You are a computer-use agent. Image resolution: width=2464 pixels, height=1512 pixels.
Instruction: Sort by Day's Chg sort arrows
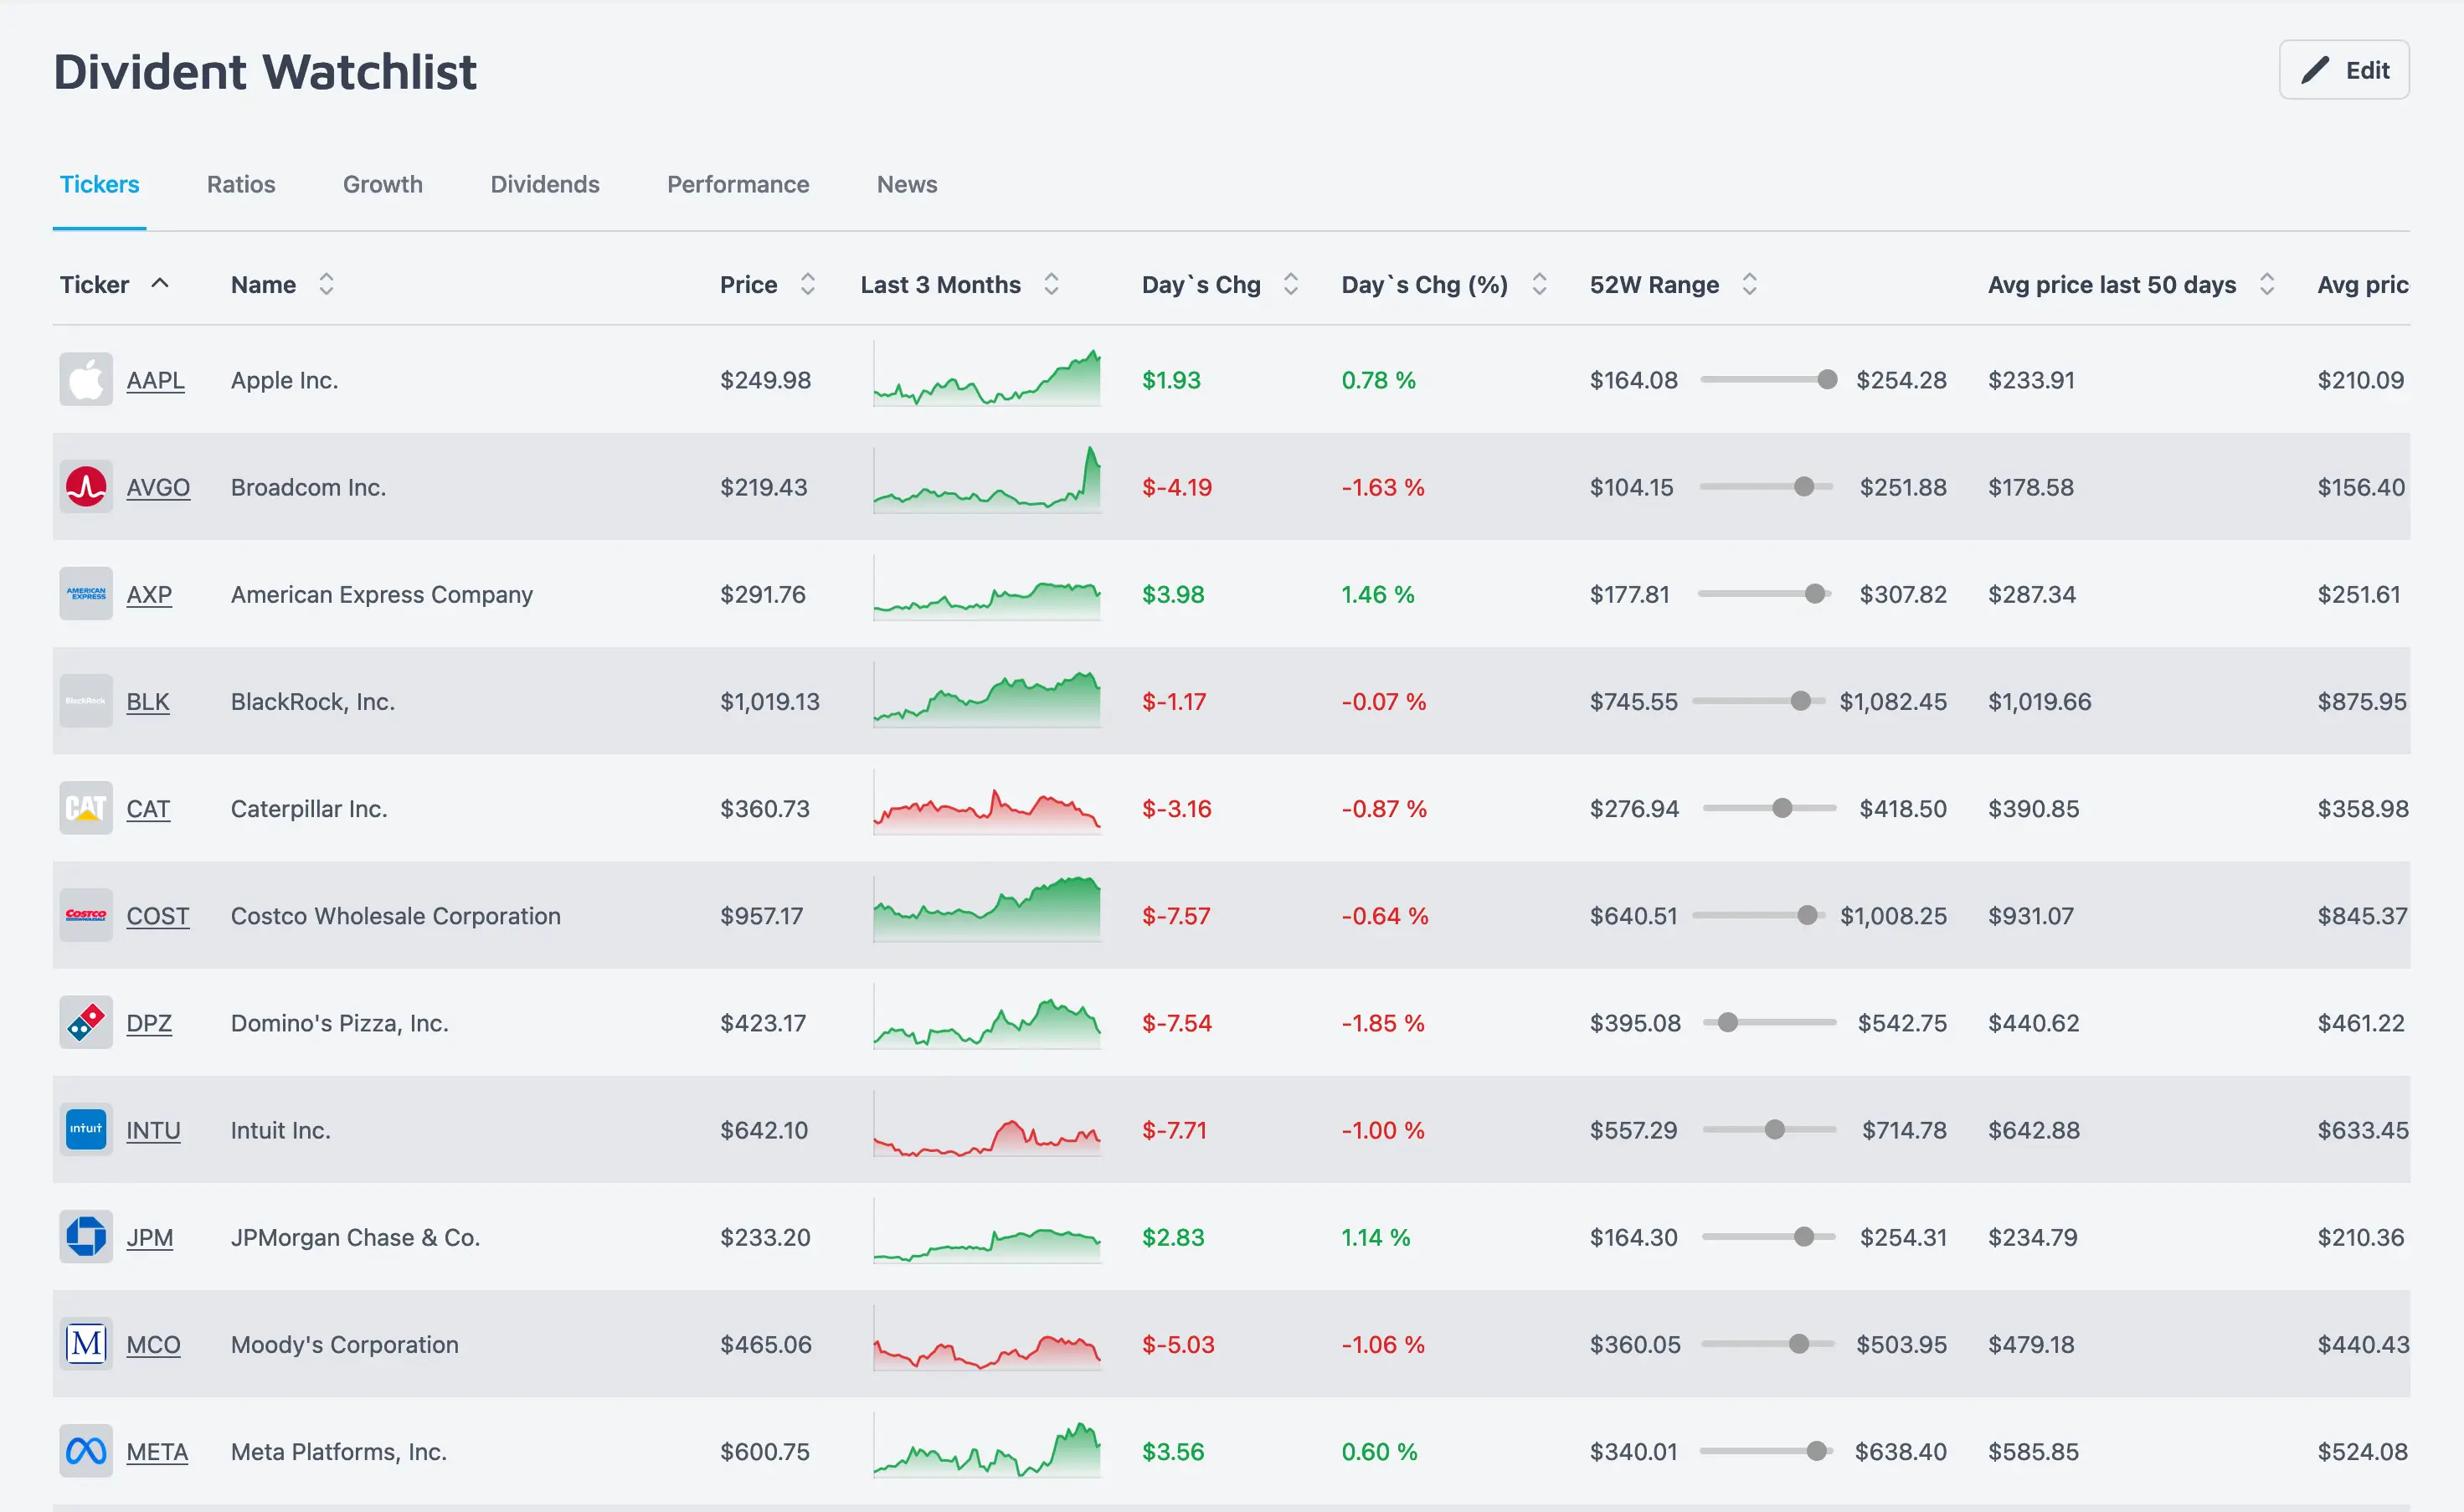[x=1291, y=284]
